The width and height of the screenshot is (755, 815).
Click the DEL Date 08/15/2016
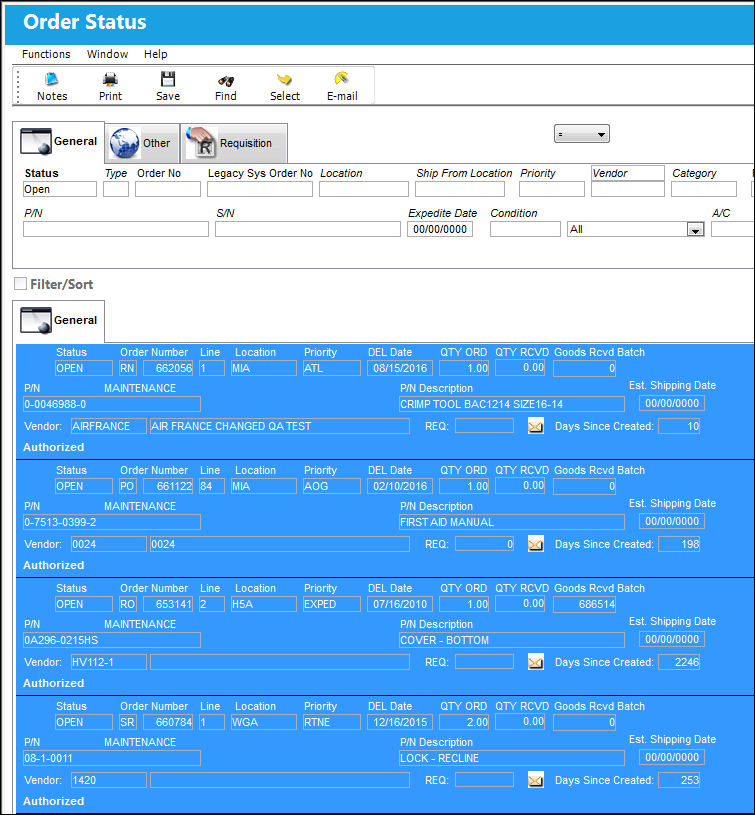click(x=400, y=368)
